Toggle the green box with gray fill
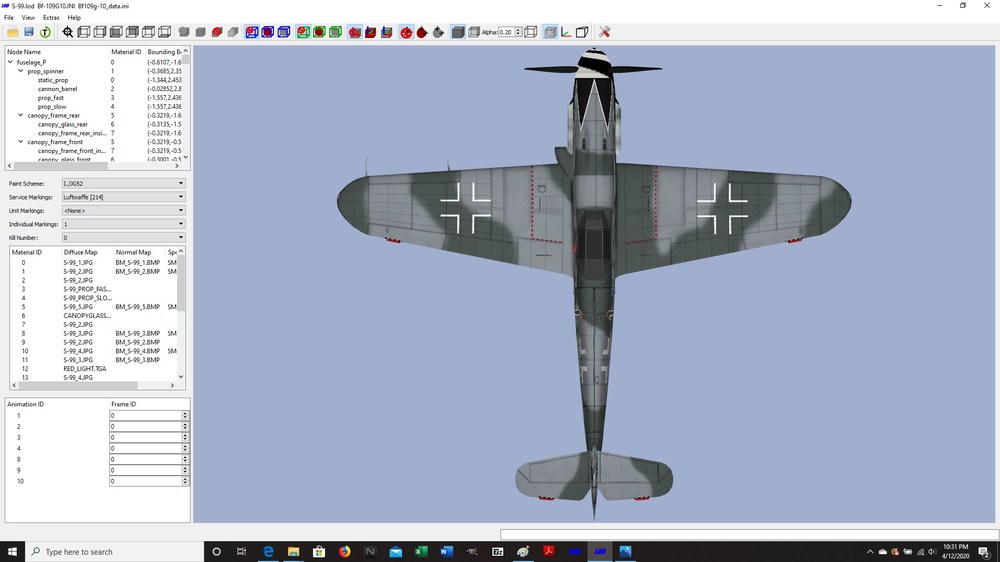Image resolution: width=1000 pixels, height=562 pixels. click(x=335, y=32)
